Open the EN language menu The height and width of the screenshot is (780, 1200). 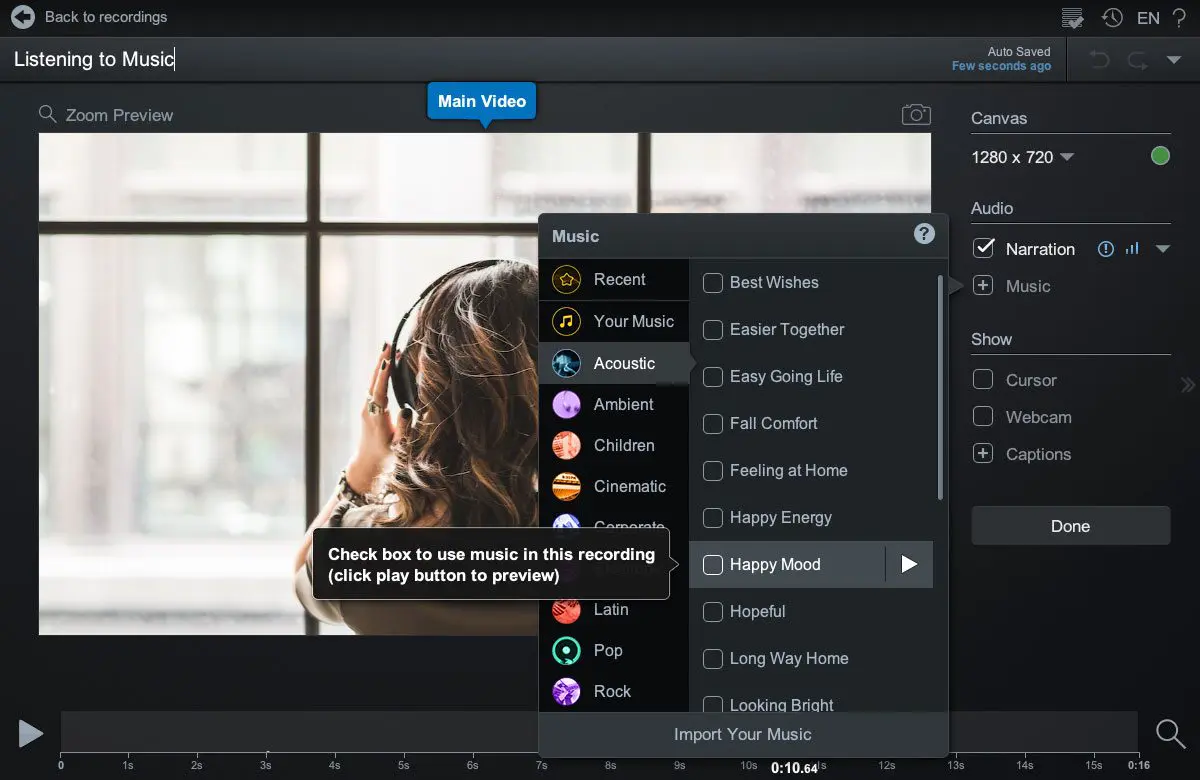[x=1148, y=17]
